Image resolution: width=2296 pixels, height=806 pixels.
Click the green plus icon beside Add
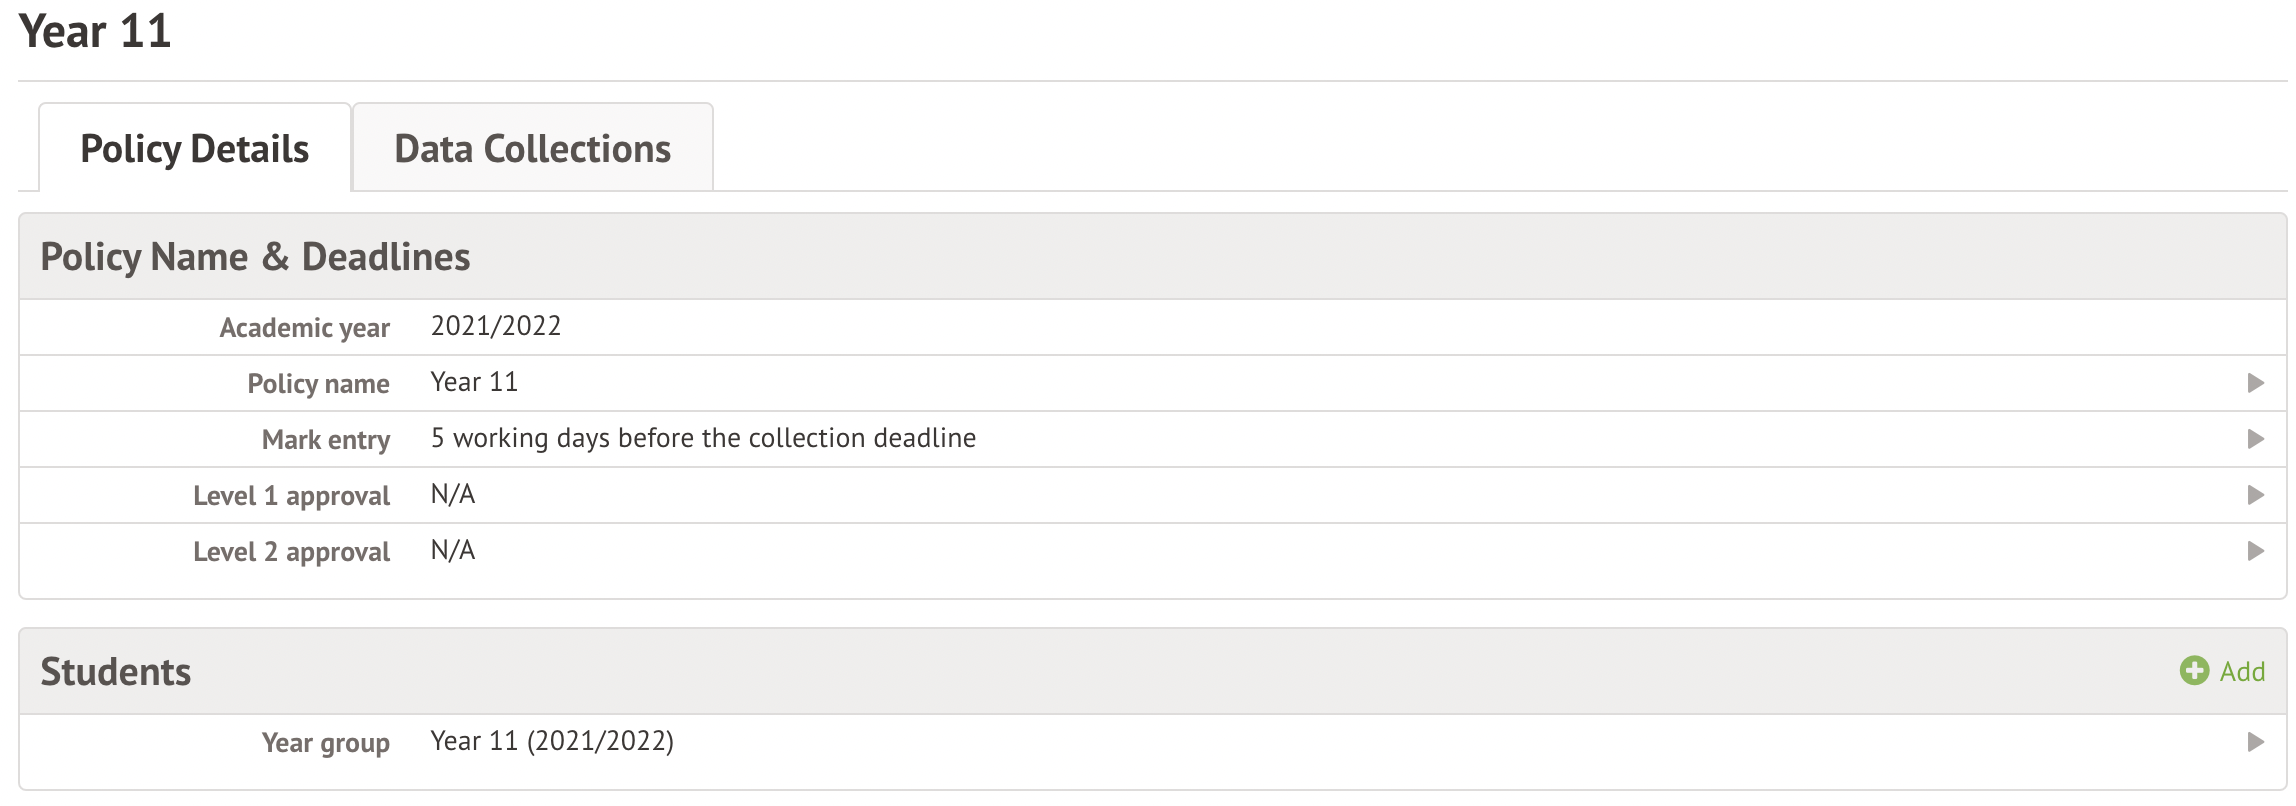[x=2194, y=671]
